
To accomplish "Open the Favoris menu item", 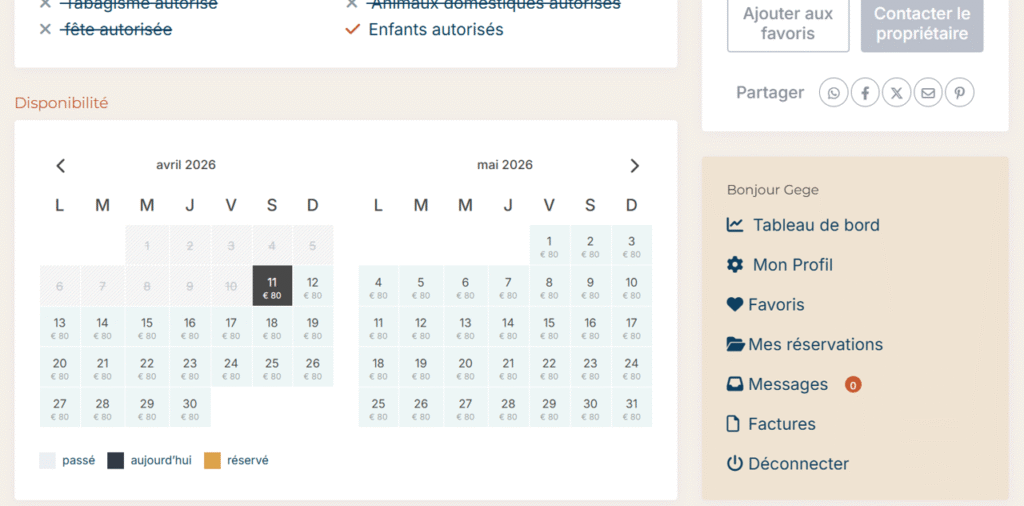I will pyautogui.click(x=776, y=305).
